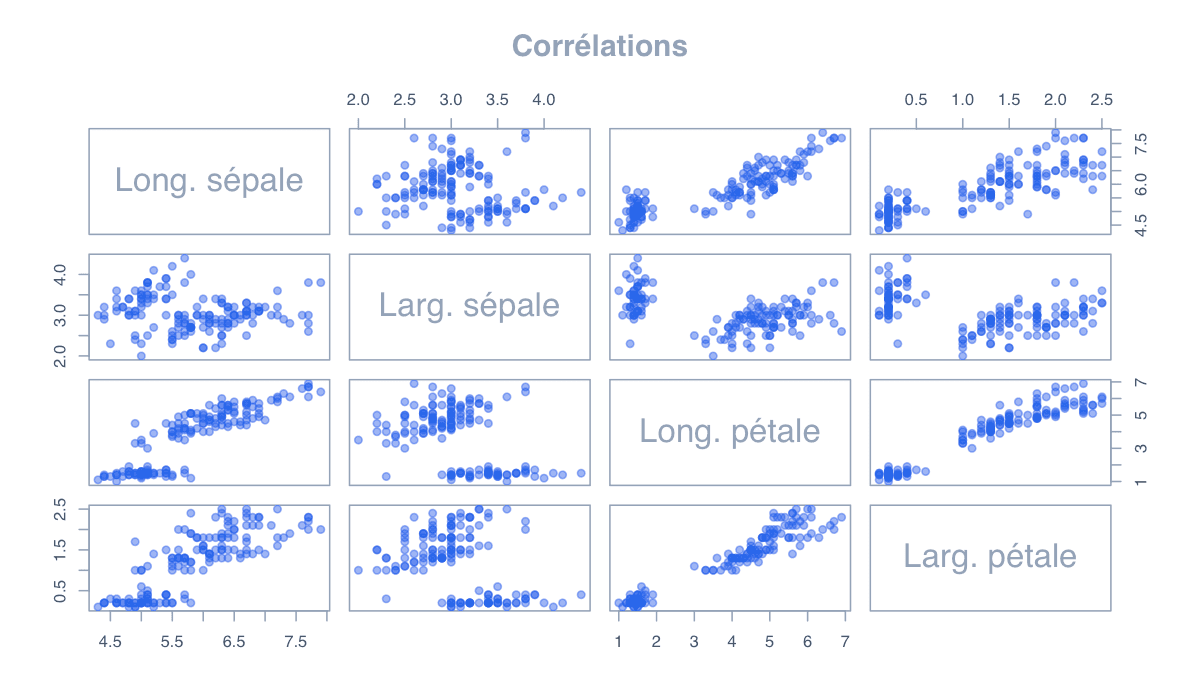Open scatter plot right of Larg. sépale

tap(730, 306)
